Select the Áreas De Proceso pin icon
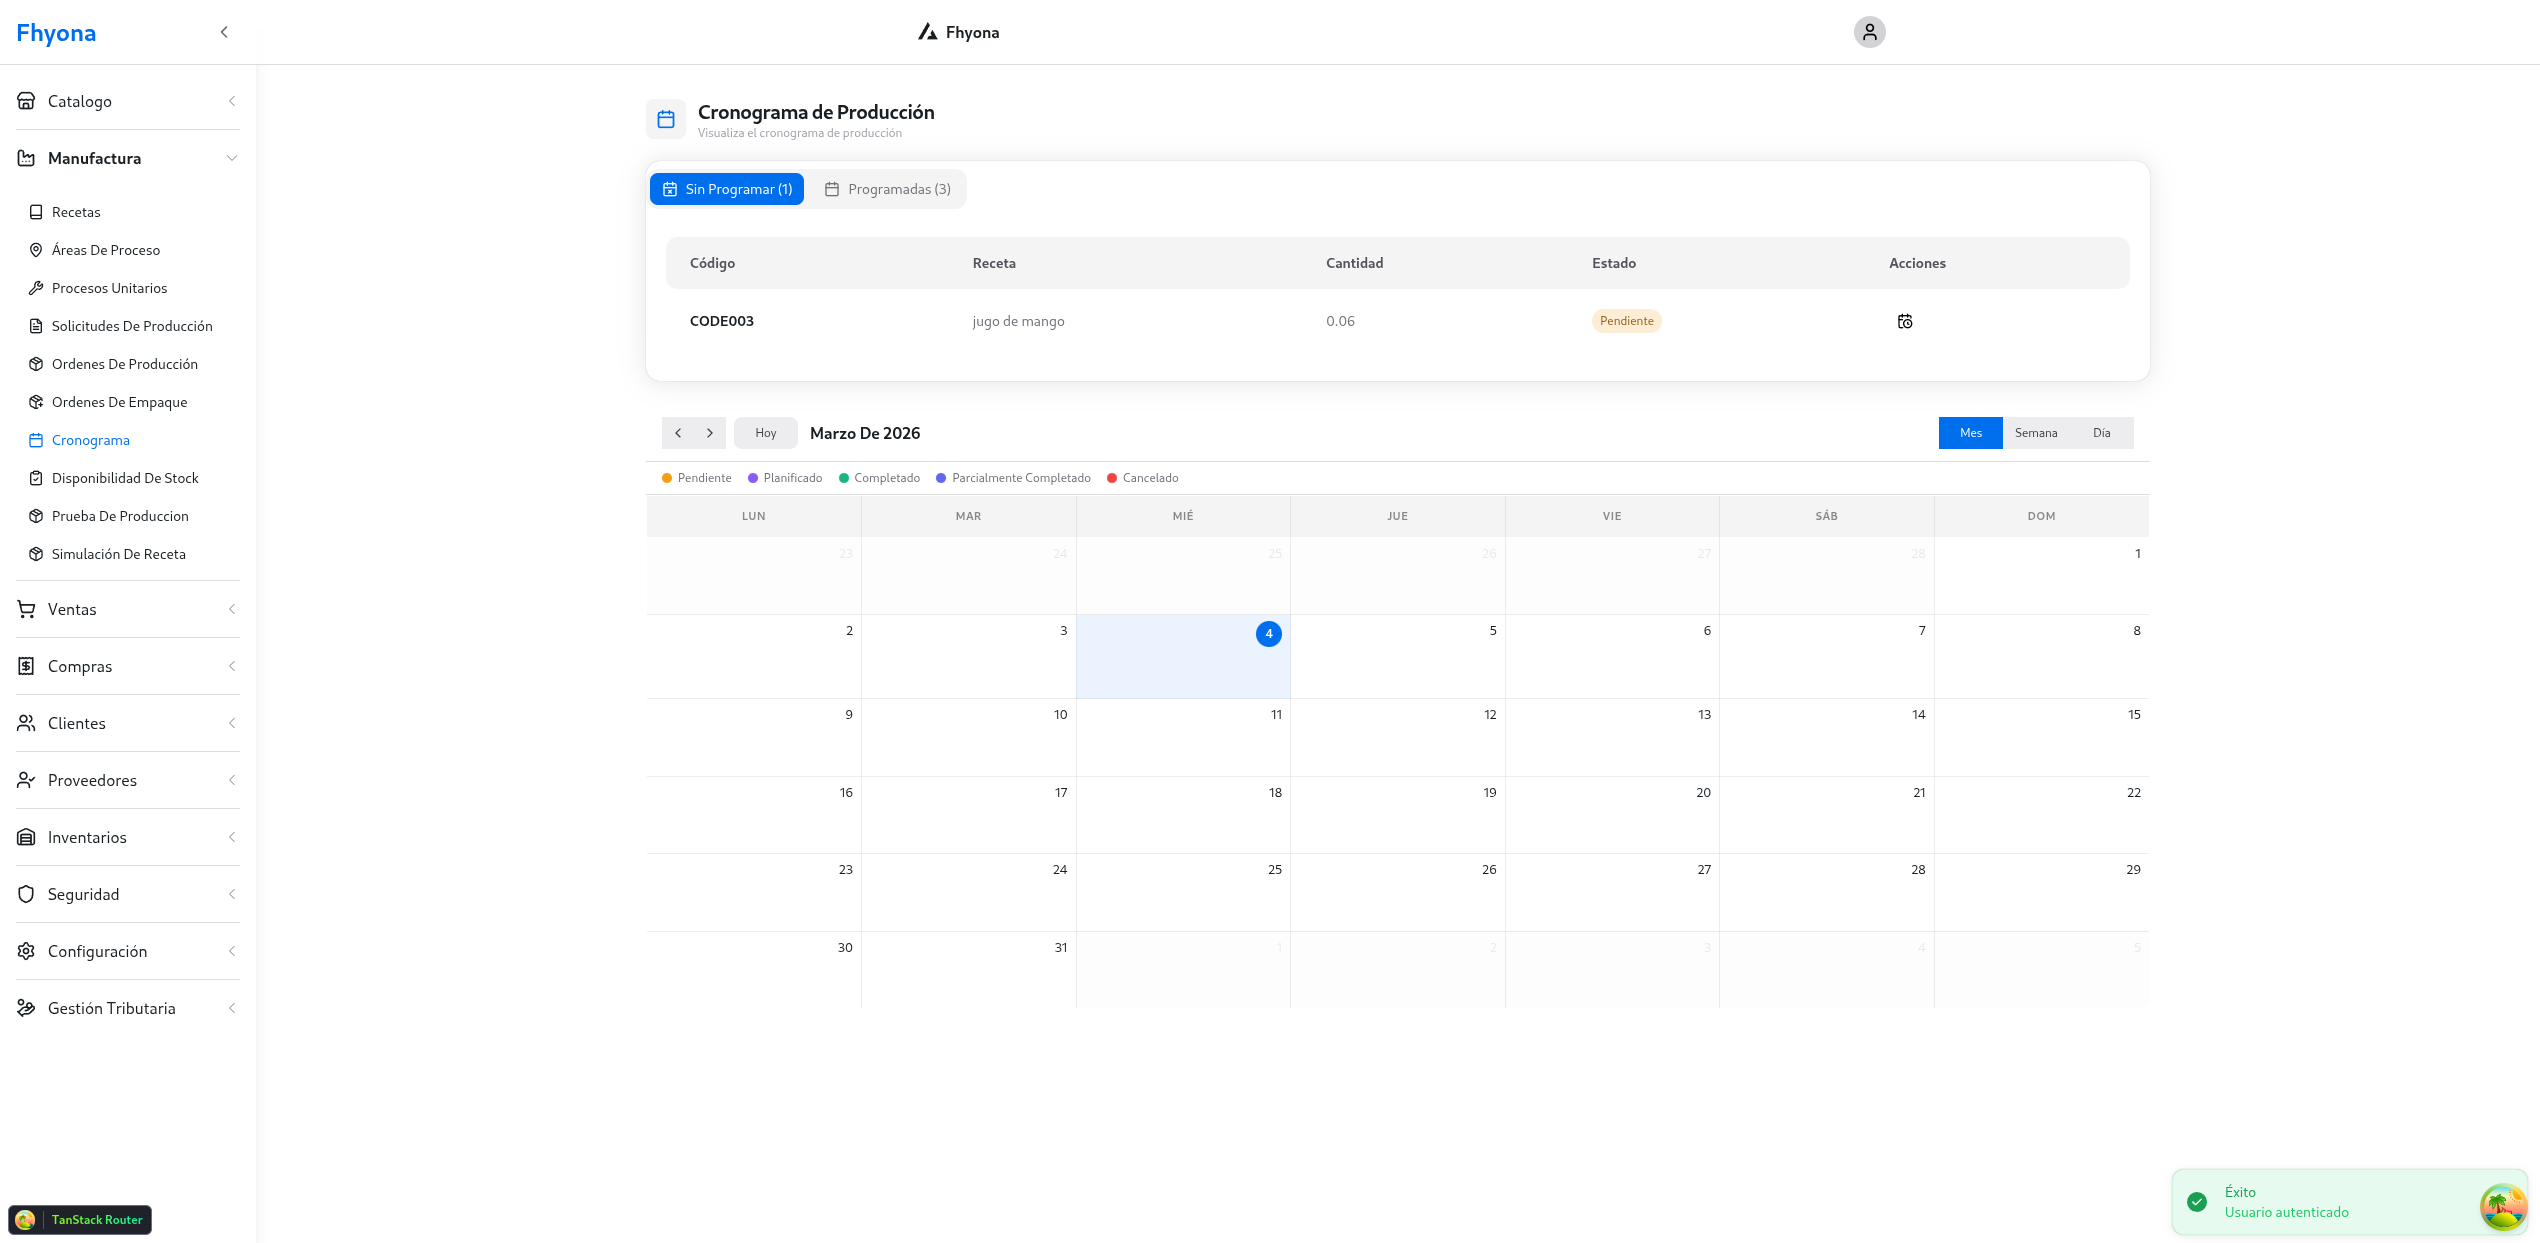This screenshot has width=2540, height=1243. tap(35, 249)
